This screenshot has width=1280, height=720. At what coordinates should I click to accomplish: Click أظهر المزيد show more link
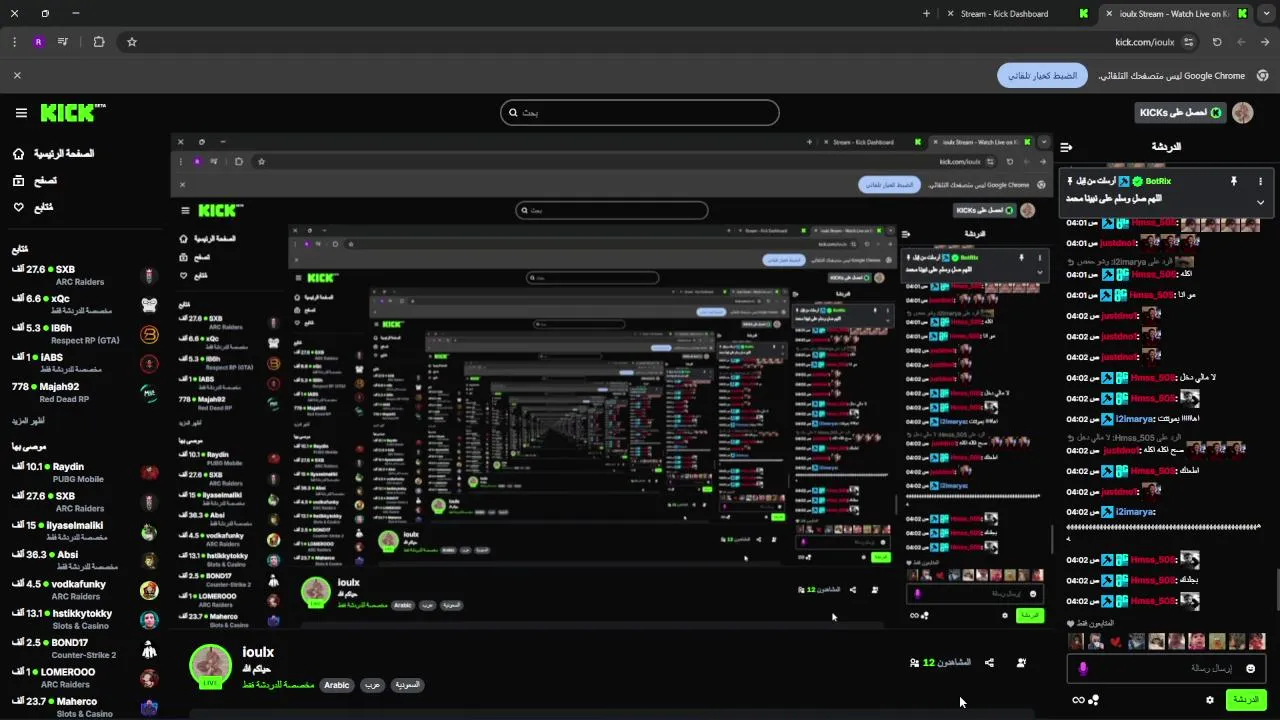[29, 421]
